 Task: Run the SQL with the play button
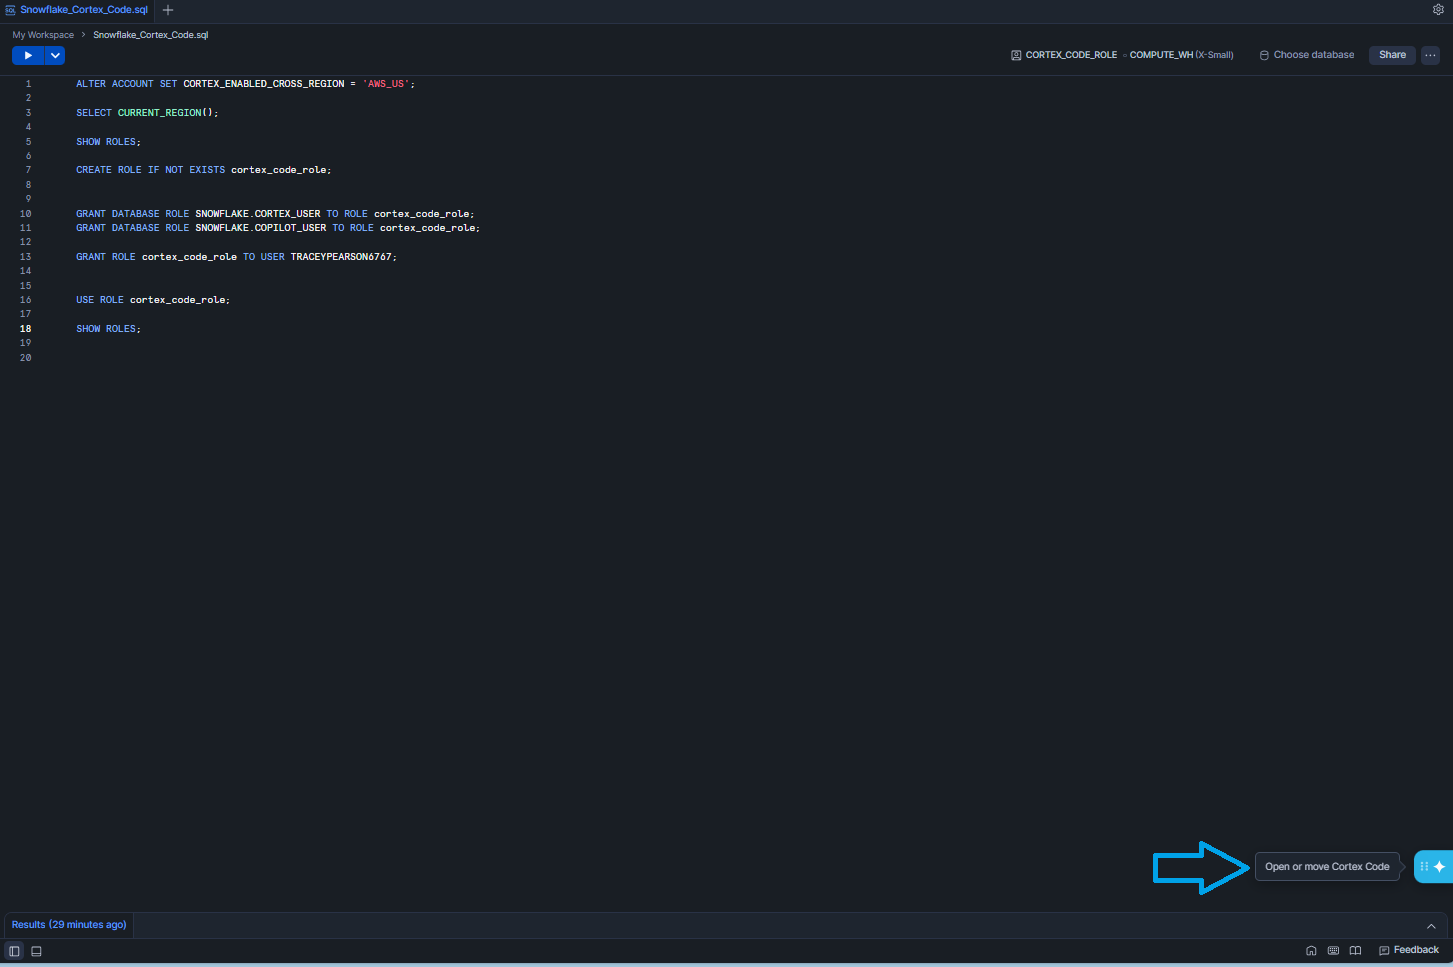coord(28,56)
